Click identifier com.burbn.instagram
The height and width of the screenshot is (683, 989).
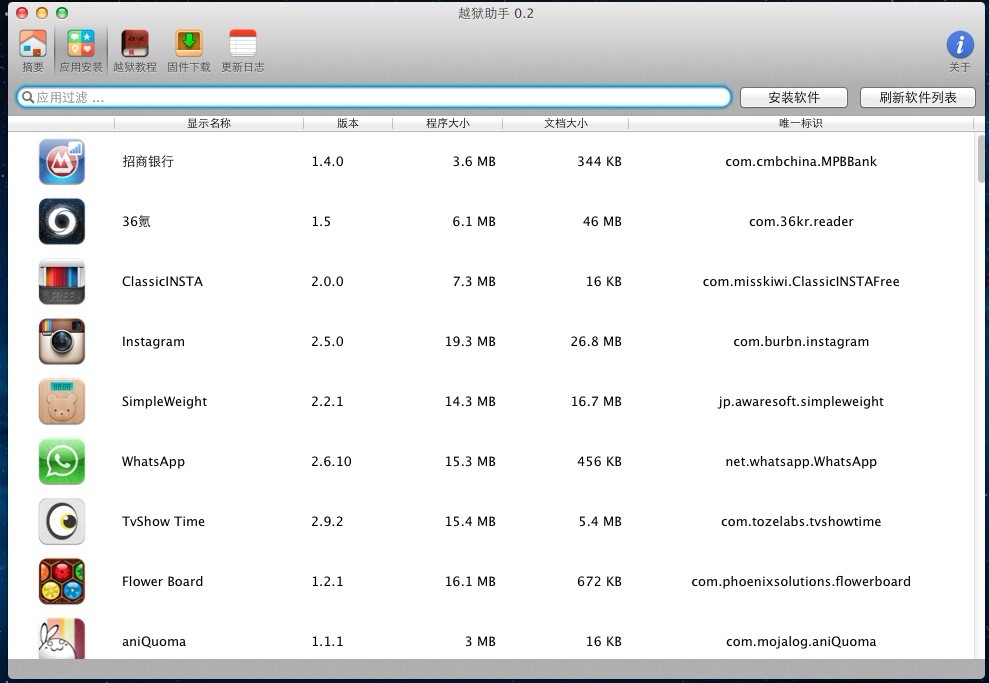point(801,342)
